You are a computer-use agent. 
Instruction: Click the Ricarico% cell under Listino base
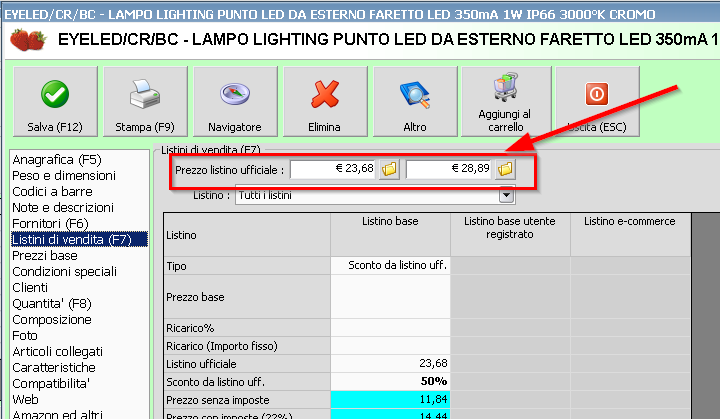[390, 328]
